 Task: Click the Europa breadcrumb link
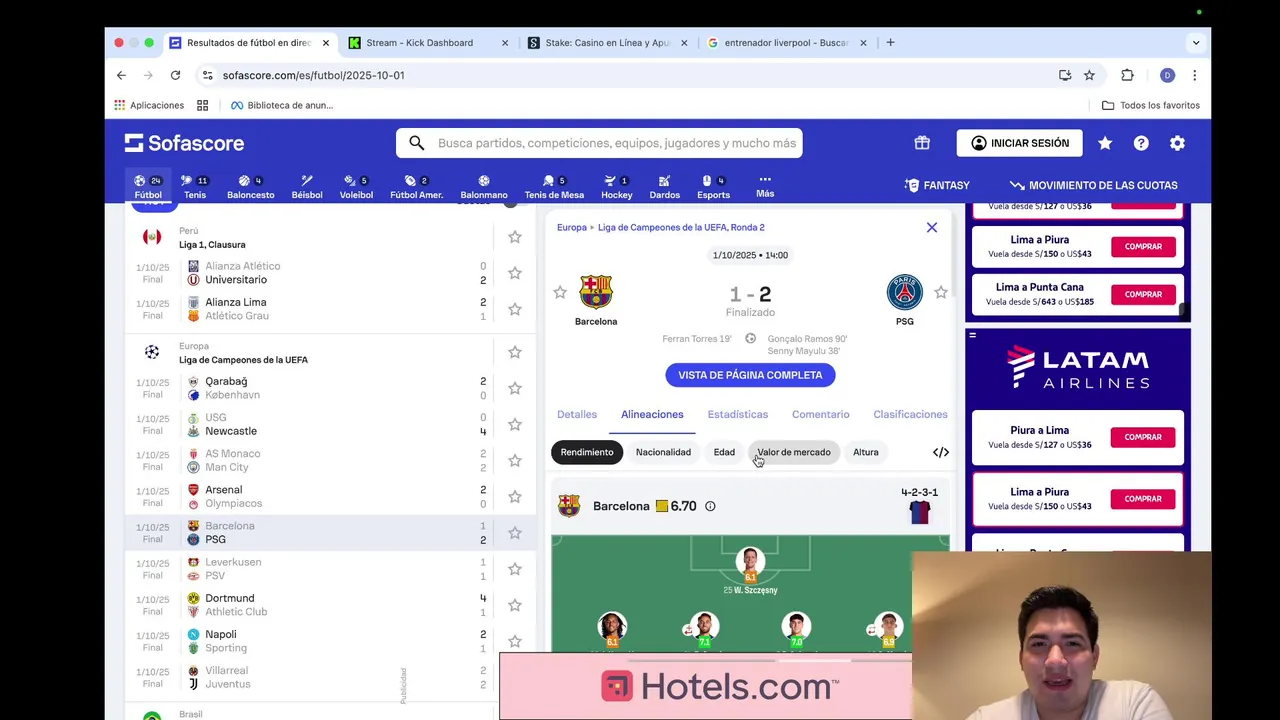tap(572, 228)
